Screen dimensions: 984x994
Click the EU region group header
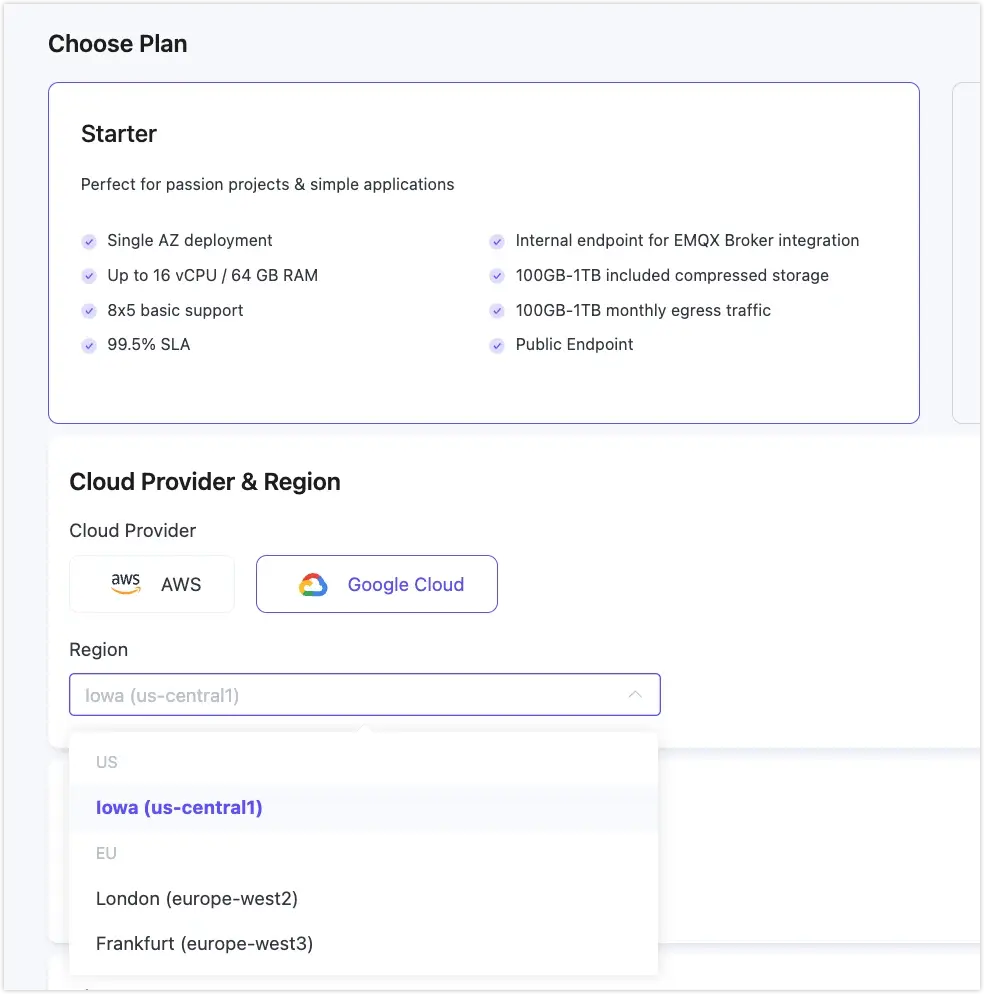point(106,853)
